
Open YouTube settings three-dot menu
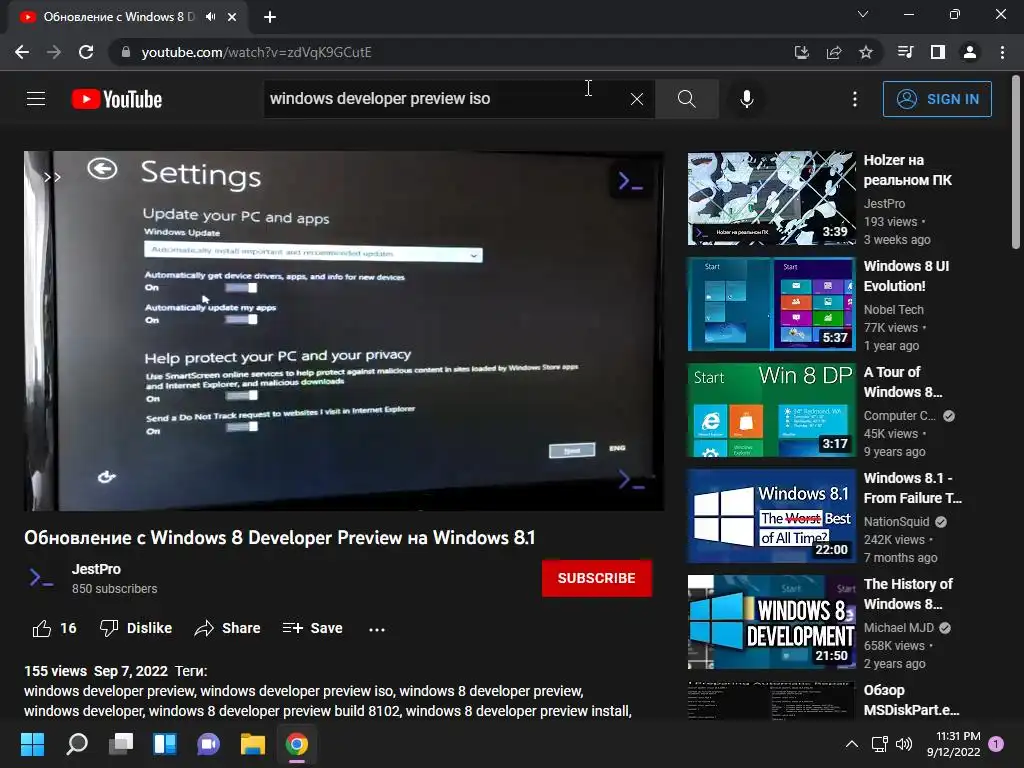854,99
